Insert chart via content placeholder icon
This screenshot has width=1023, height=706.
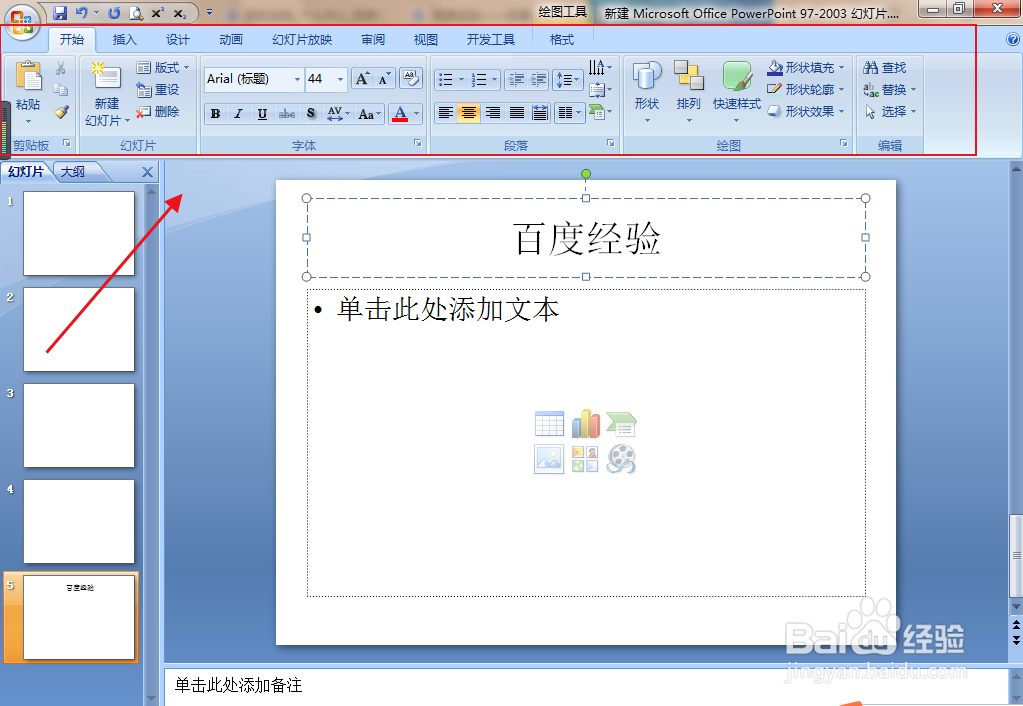(585, 423)
